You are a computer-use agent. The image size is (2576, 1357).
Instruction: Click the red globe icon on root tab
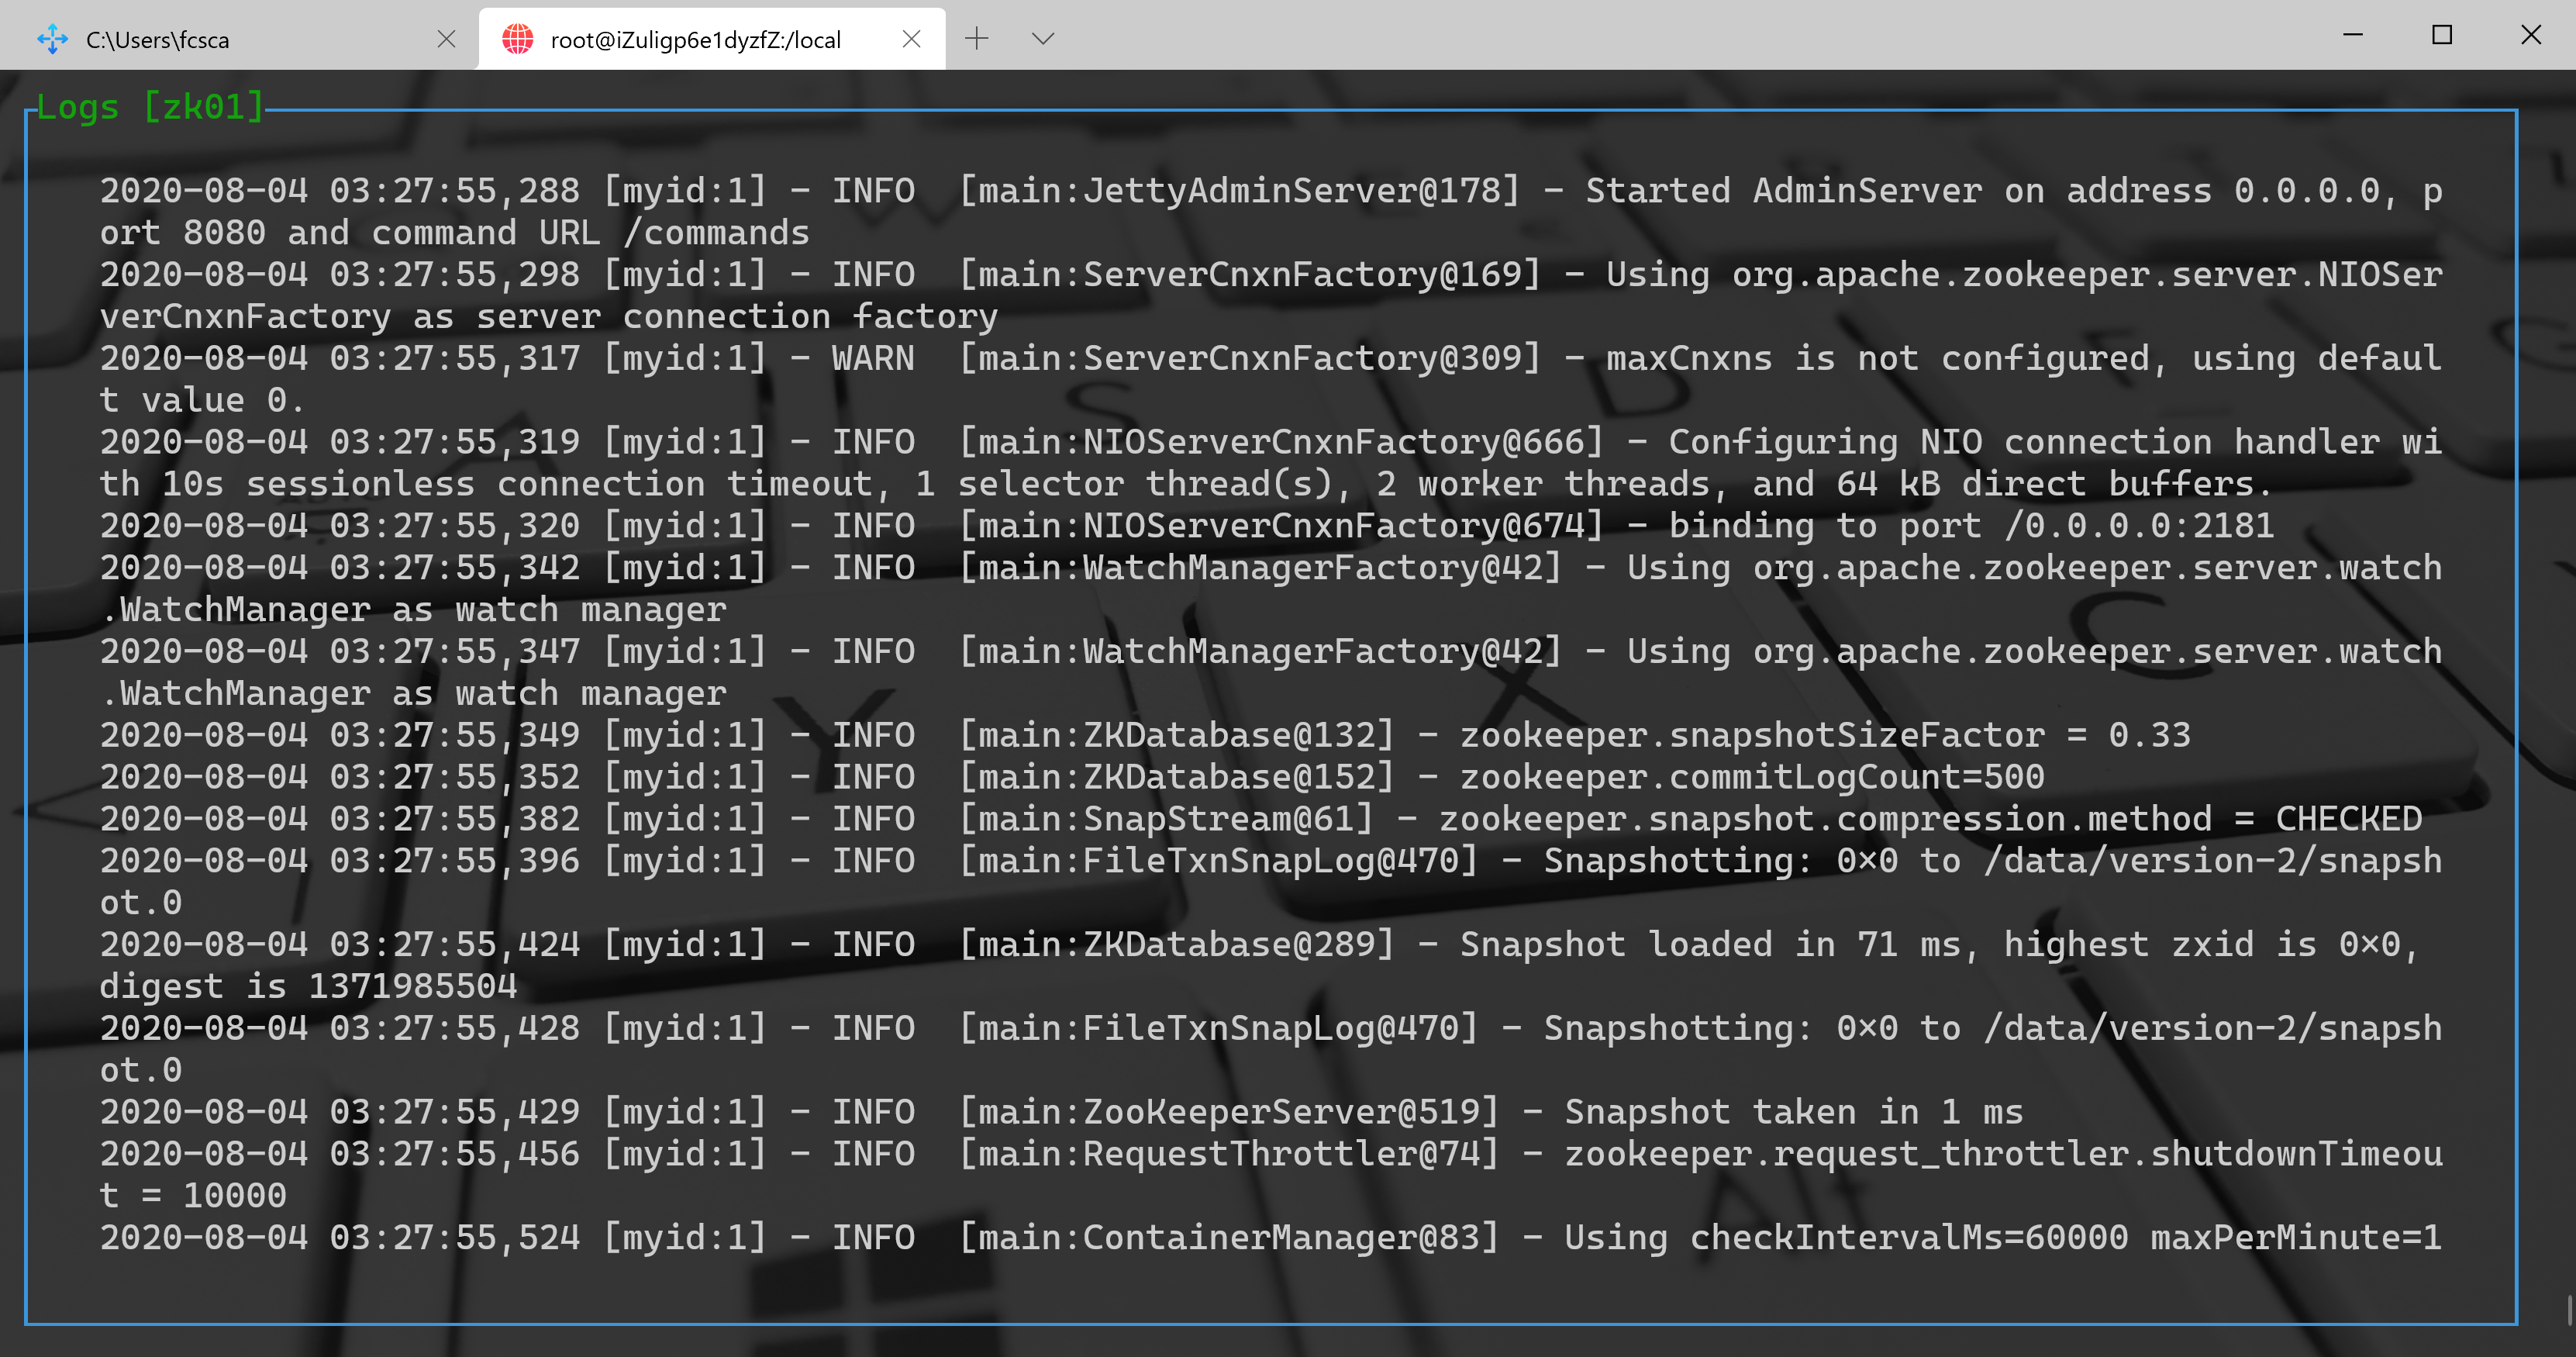(517, 40)
